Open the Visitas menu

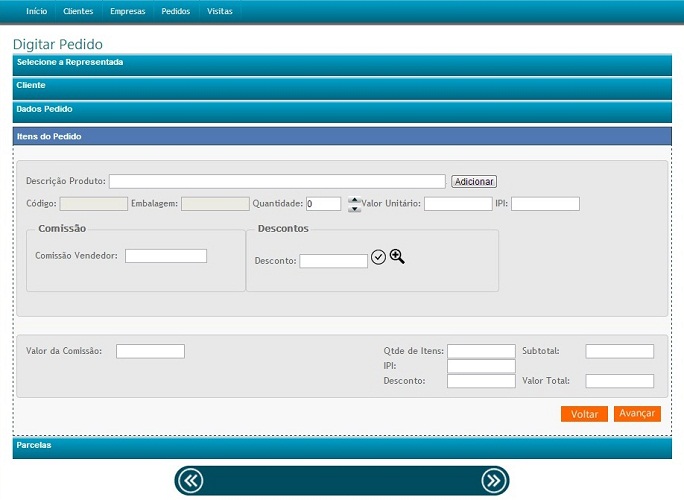219,11
